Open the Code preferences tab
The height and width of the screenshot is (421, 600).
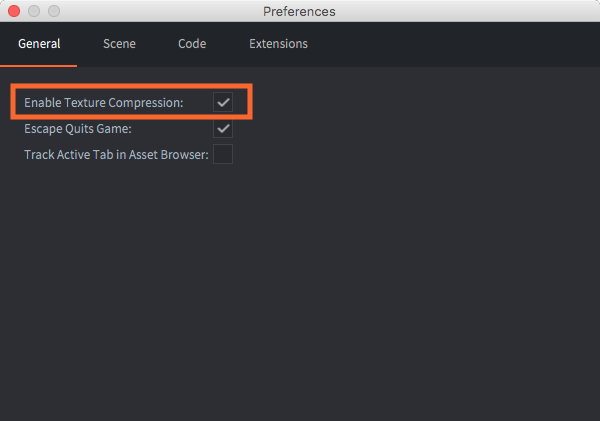coord(192,44)
